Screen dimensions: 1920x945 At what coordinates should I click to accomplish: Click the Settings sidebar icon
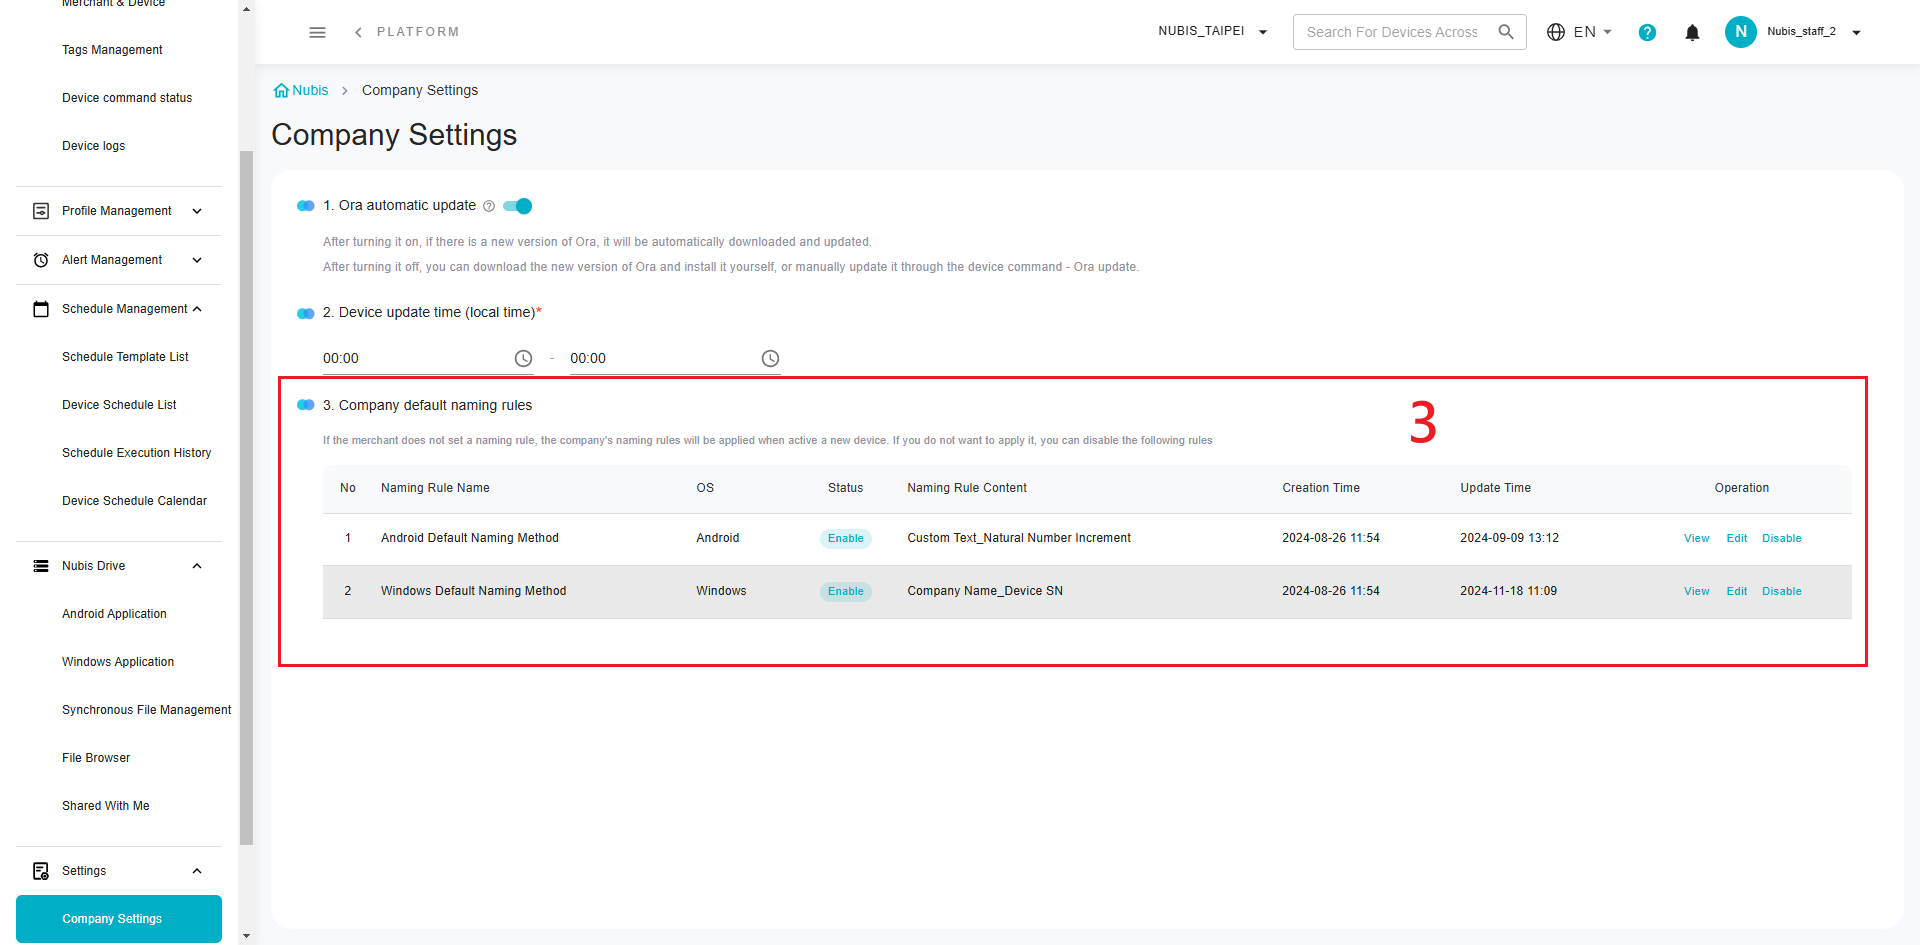41,871
